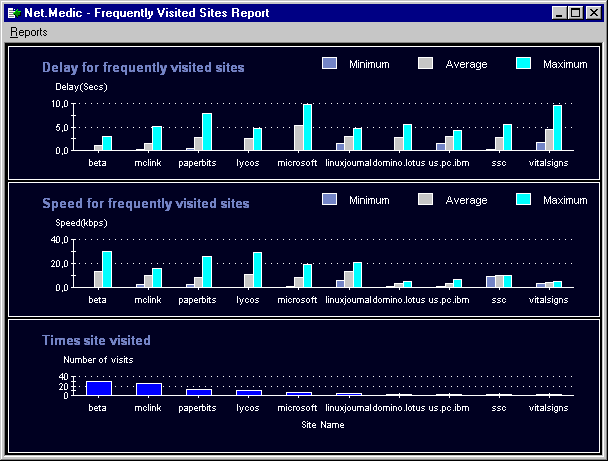Click the Net.Medic title bar icon

pyautogui.click(x=13, y=13)
